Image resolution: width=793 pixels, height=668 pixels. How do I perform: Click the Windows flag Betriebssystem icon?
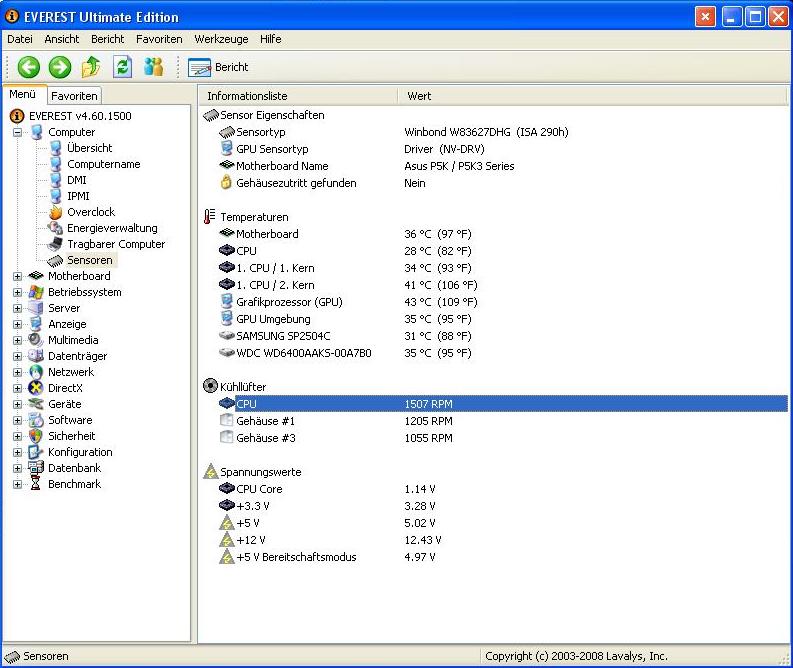[x=36, y=292]
